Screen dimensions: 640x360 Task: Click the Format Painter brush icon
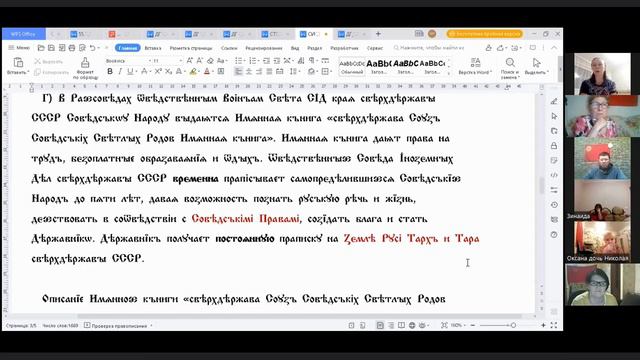(x=85, y=62)
